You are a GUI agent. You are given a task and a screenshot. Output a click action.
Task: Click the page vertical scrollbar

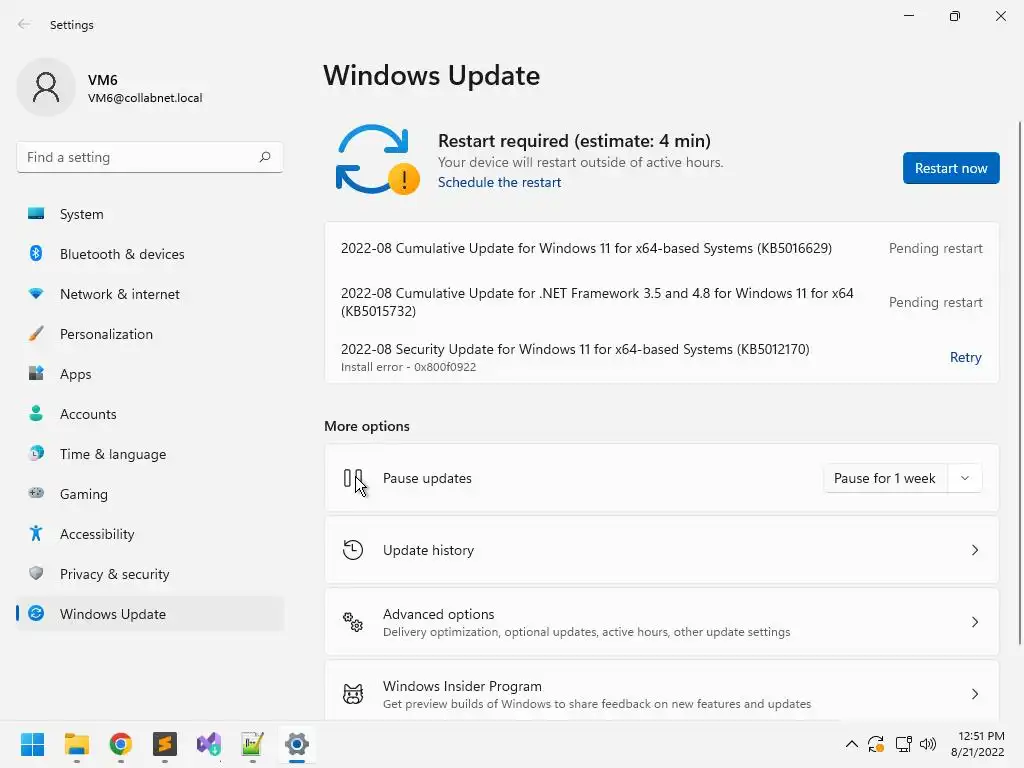click(1019, 383)
